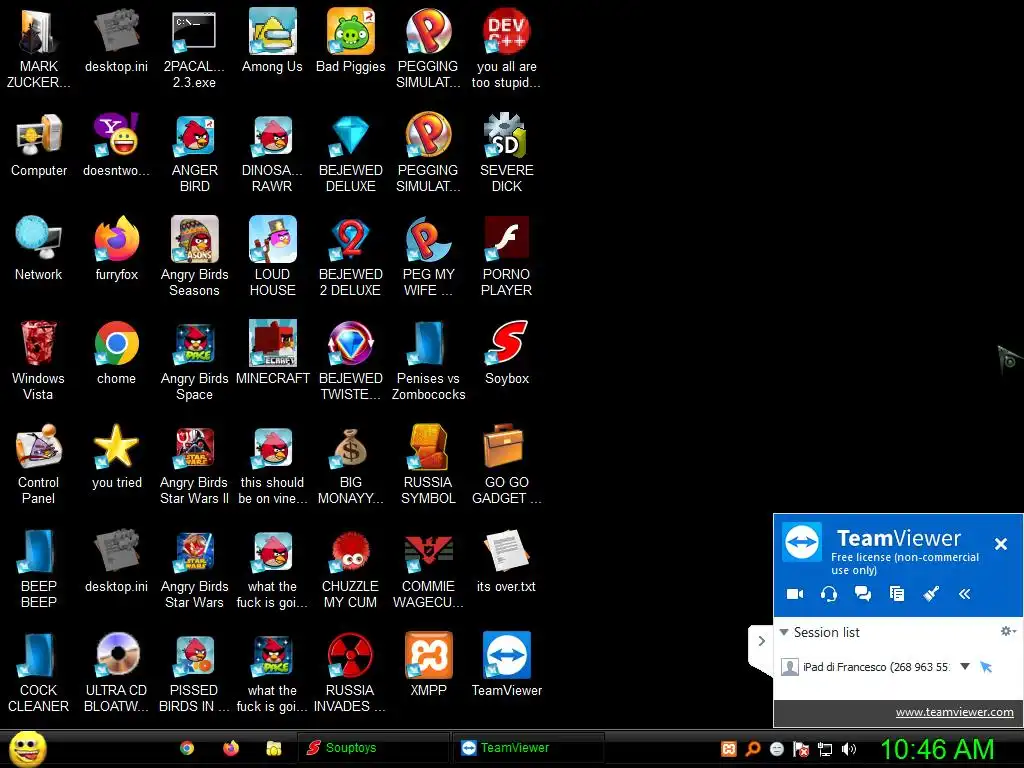Launch Firefox from taskbar quick launch
The image size is (1024, 768).
[231, 748]
